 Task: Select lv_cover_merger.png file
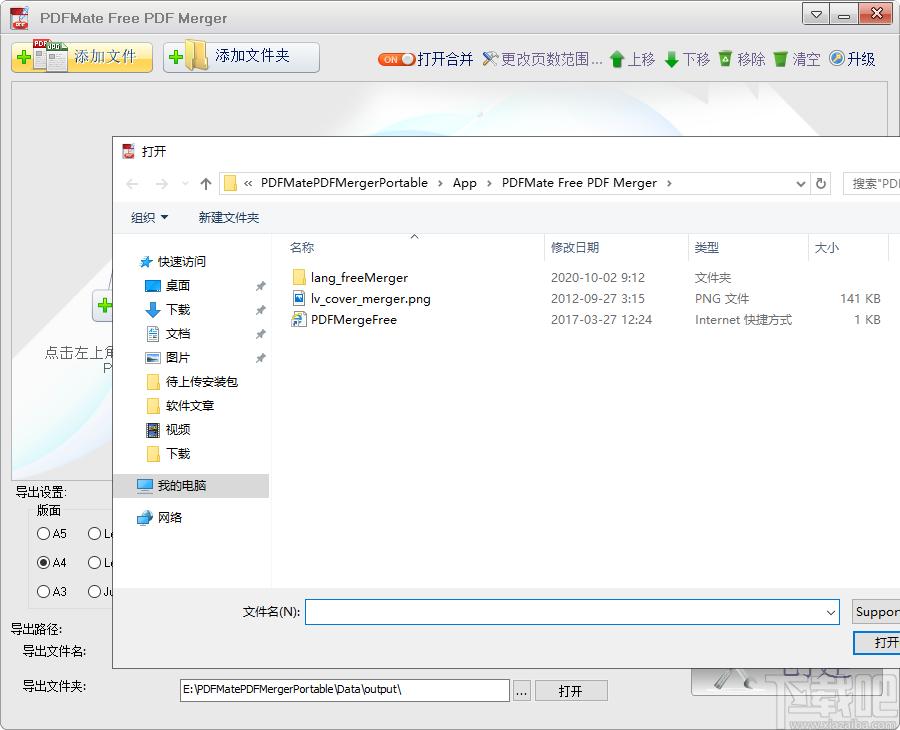(x=362, y=298)
